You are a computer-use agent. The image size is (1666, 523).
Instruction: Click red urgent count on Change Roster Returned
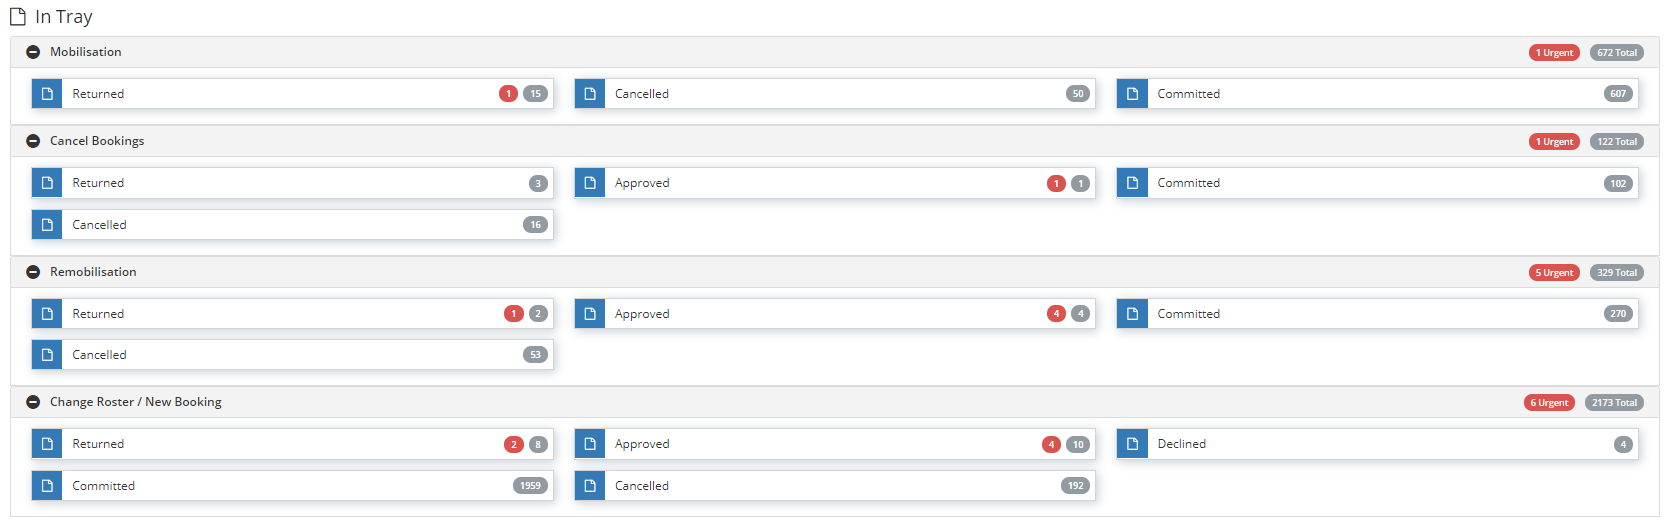[x=514, y=445]
